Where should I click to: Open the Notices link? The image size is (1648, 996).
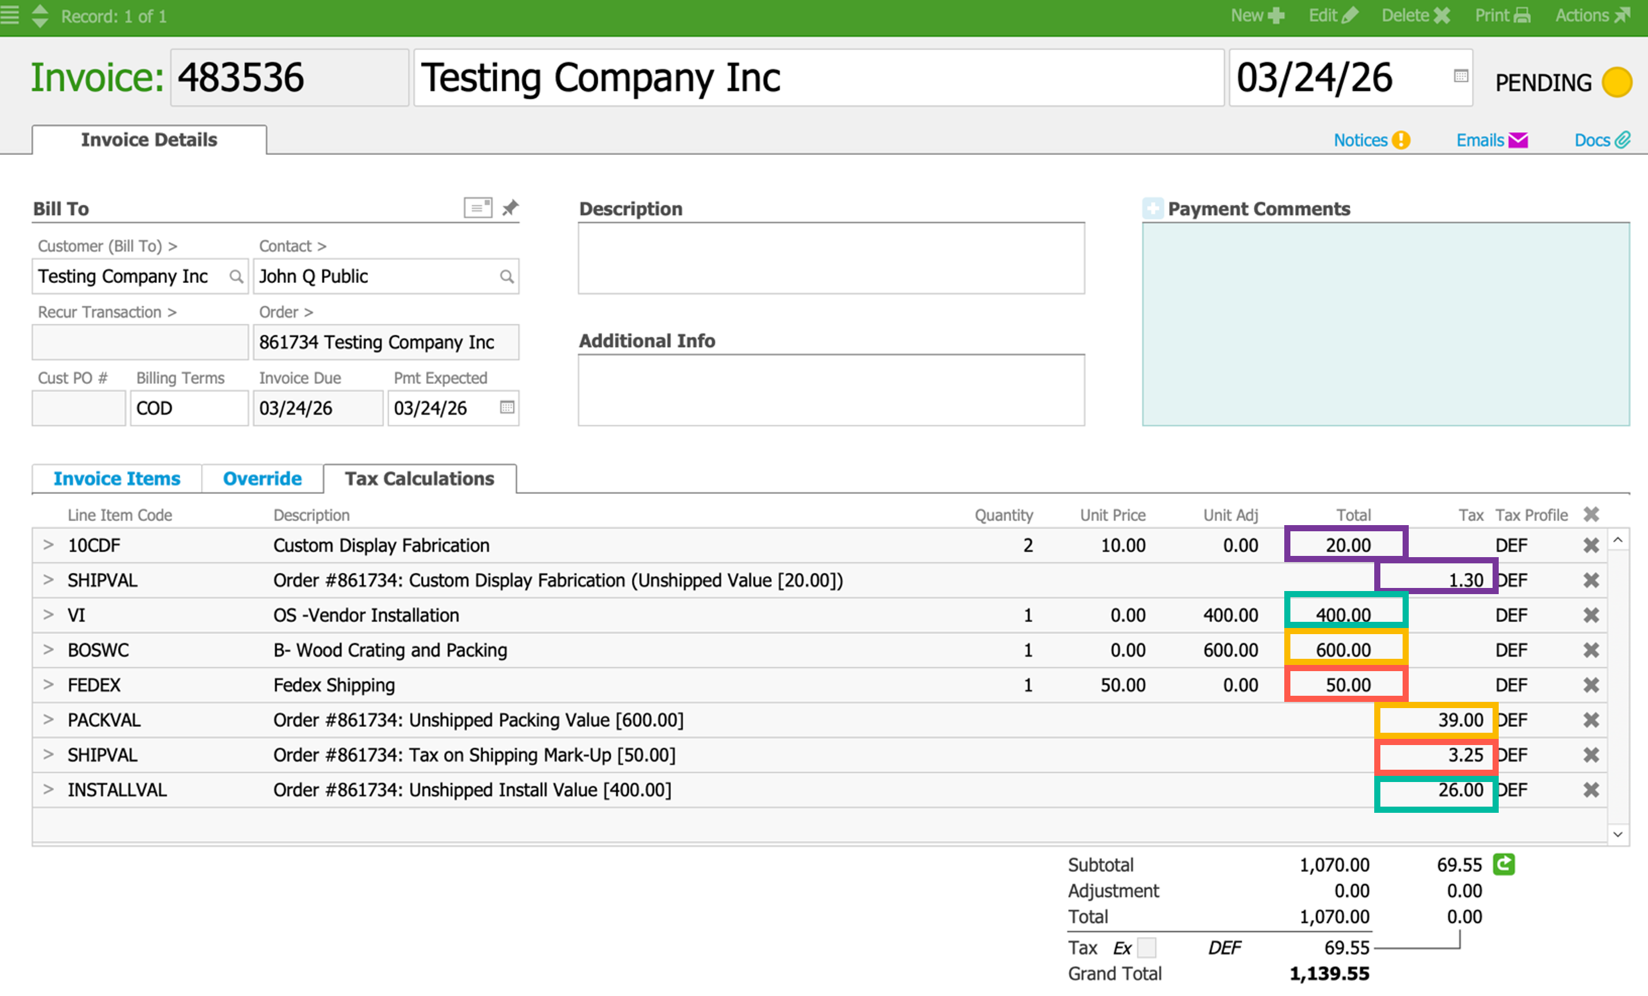point(1371,140)
